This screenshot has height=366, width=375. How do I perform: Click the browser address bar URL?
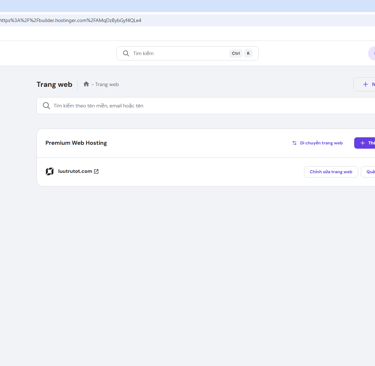(x=71, y=20)
